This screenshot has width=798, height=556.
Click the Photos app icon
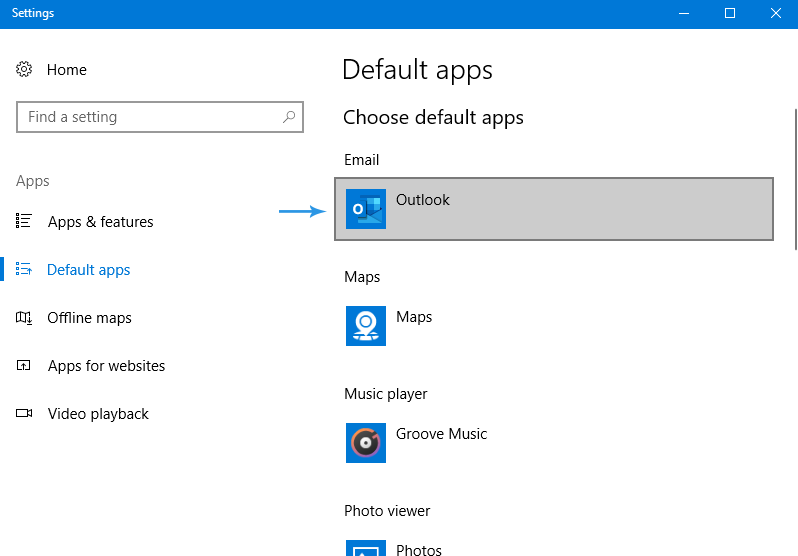366,548
